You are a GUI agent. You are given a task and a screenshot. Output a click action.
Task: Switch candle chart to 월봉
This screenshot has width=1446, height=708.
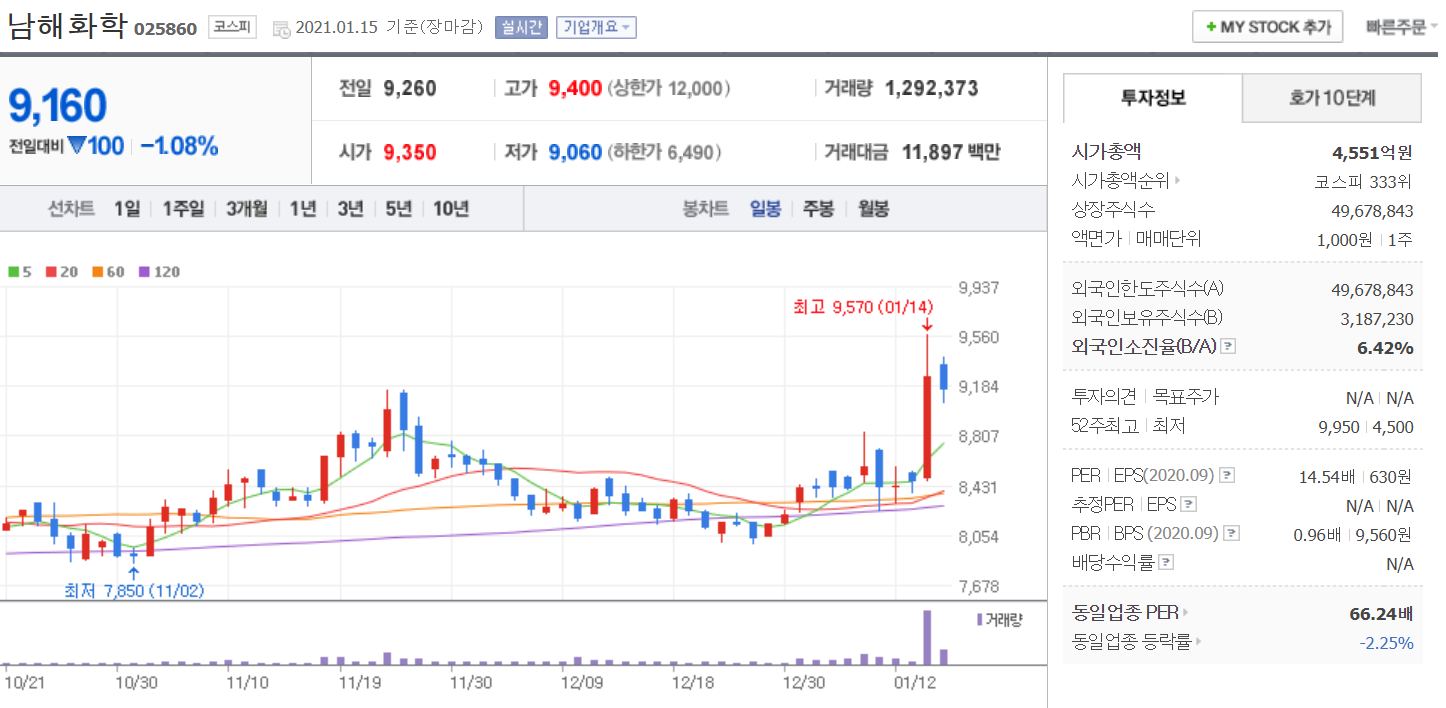[x=873, y=209]
